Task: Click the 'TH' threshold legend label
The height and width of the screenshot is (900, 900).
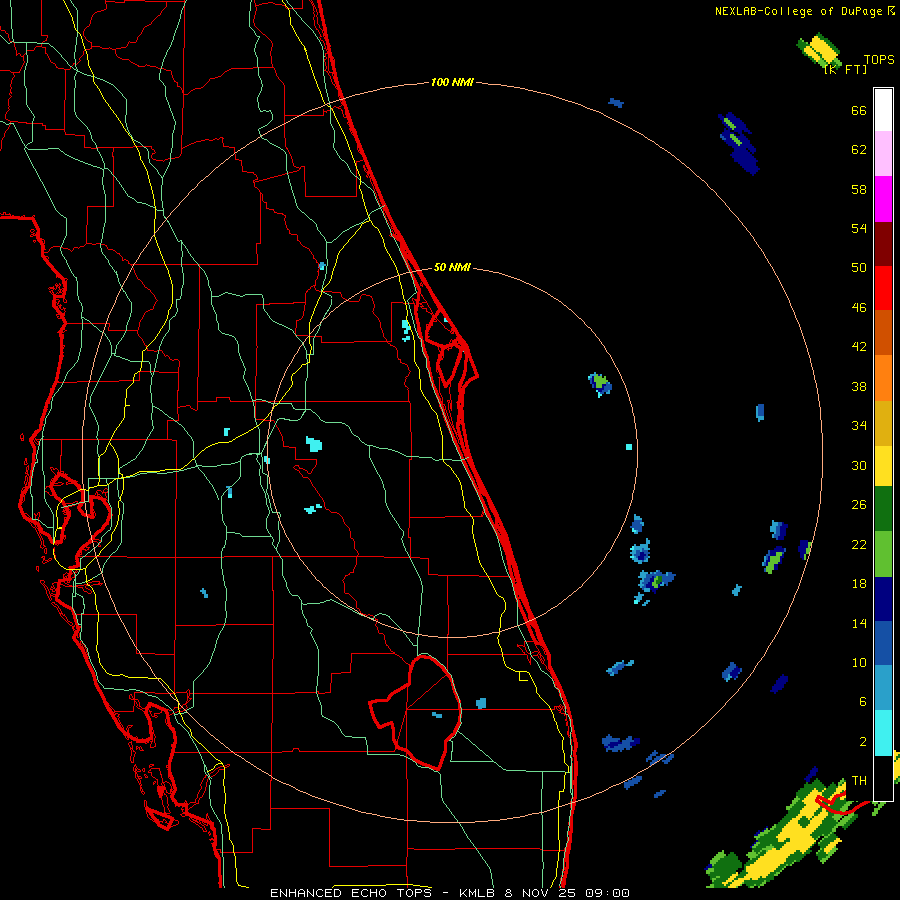Action: coord(859,780)
